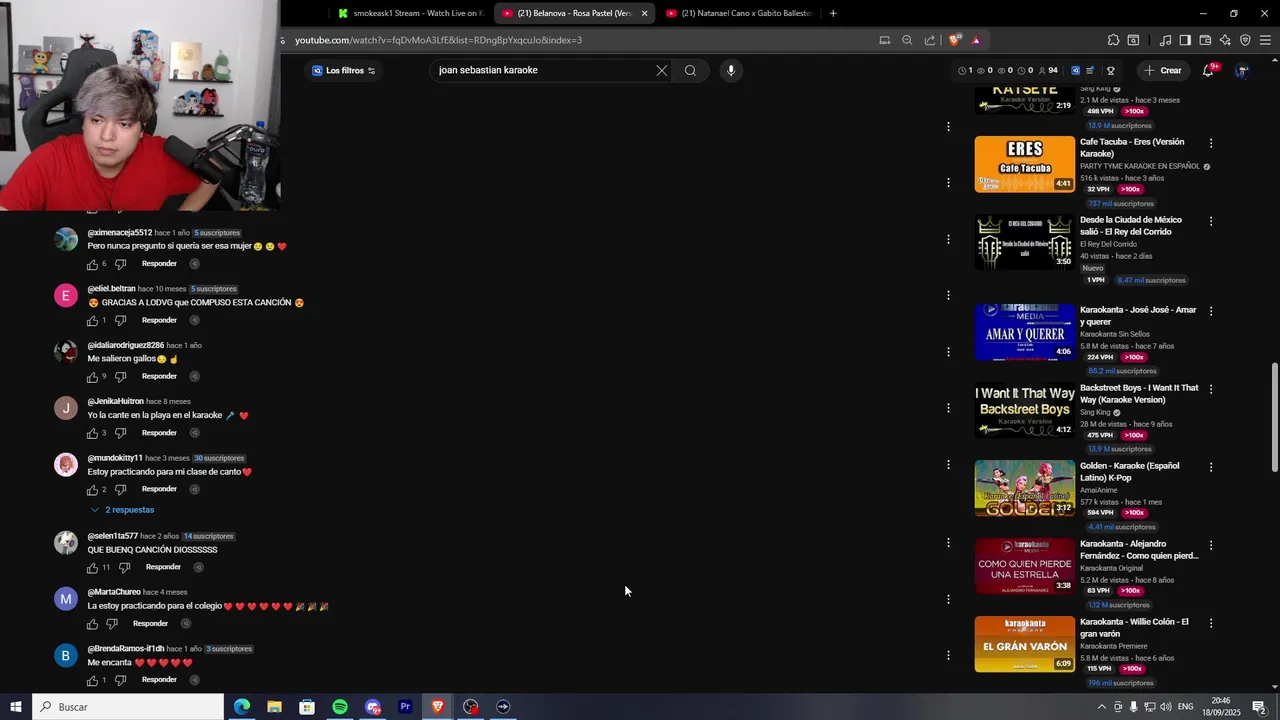Open the Windows notification center icon
Viewport: 1280px width, 720px height.
[1259, 707]
